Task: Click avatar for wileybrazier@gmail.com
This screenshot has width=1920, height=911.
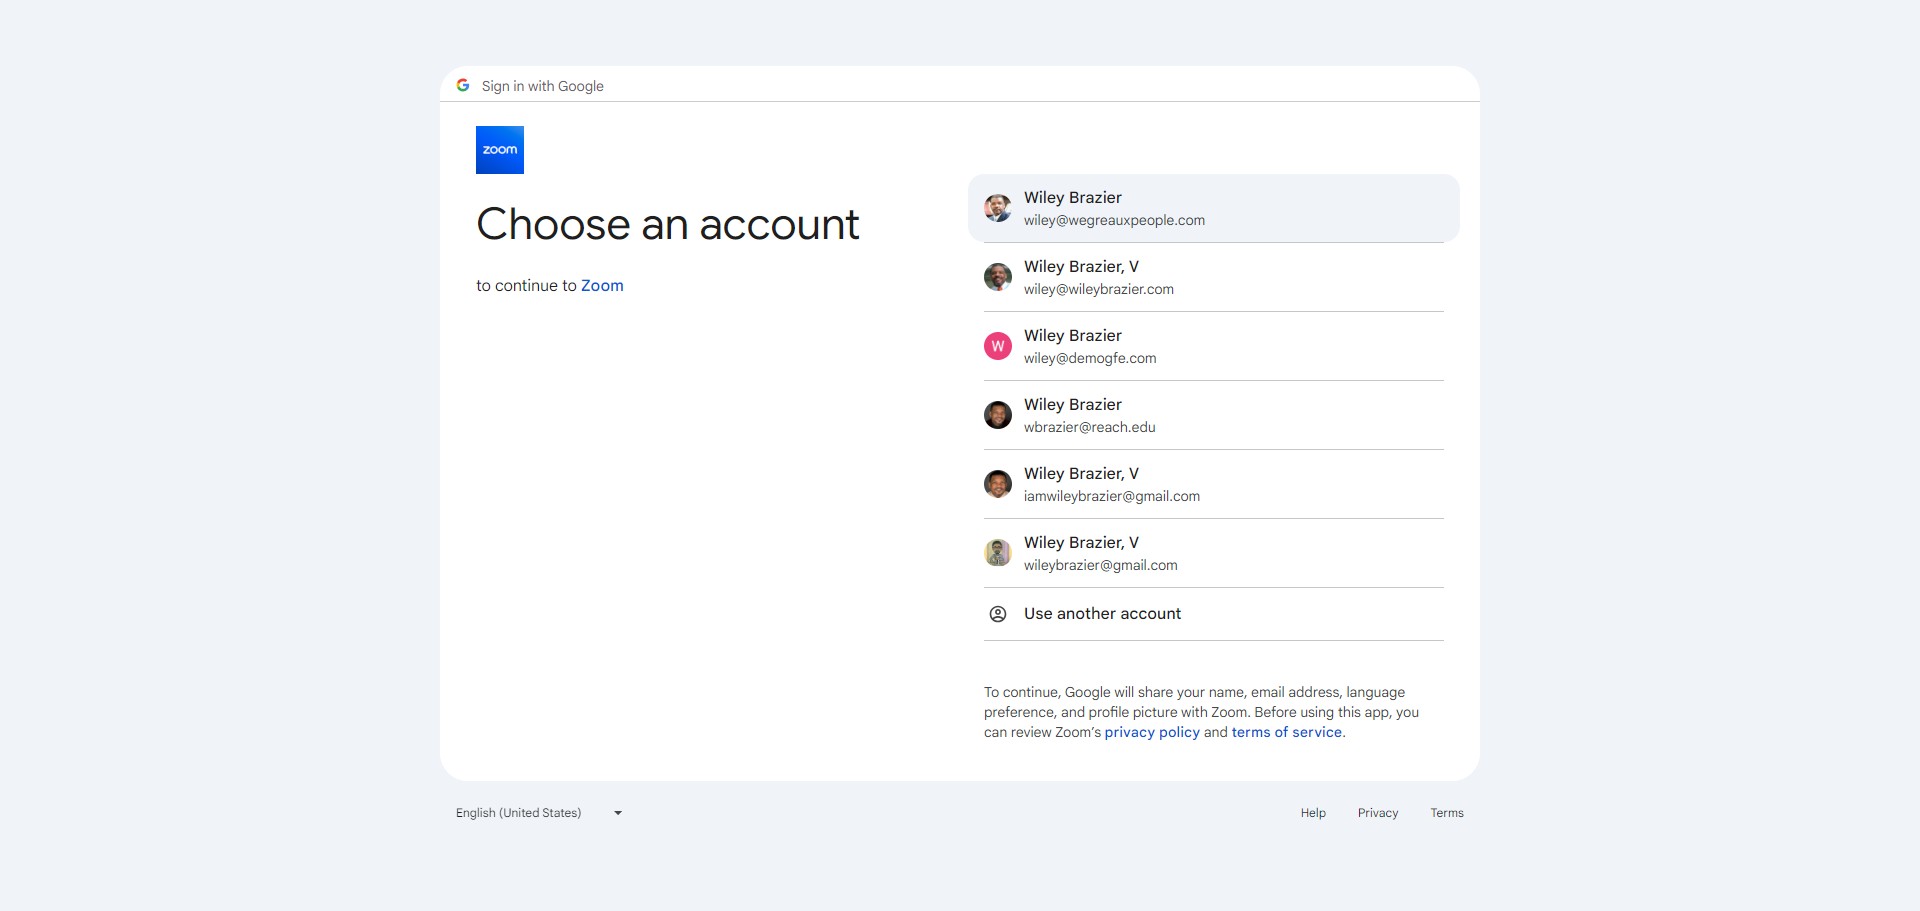Action: click(x=997, y=553)
